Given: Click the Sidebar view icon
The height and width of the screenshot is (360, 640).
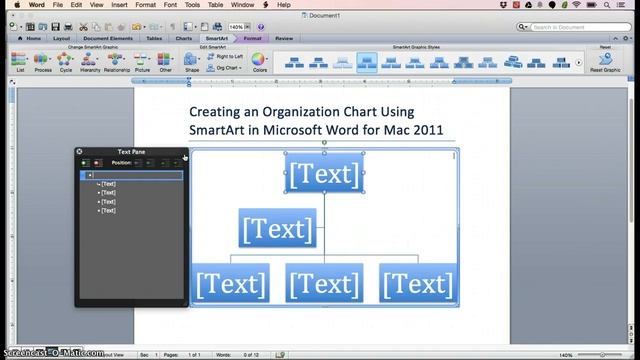Looking at the screenshot, I should coord(188,27).
